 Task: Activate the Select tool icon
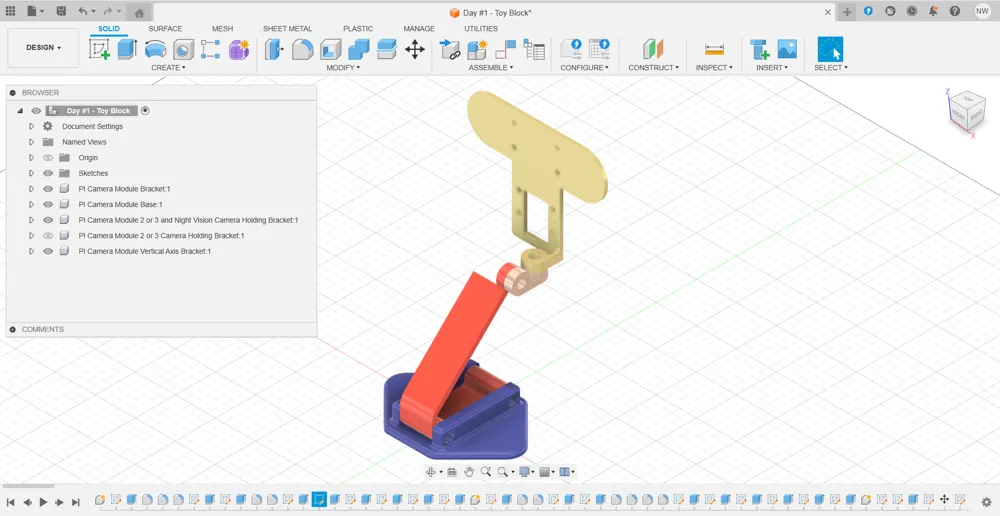(830, 49)
